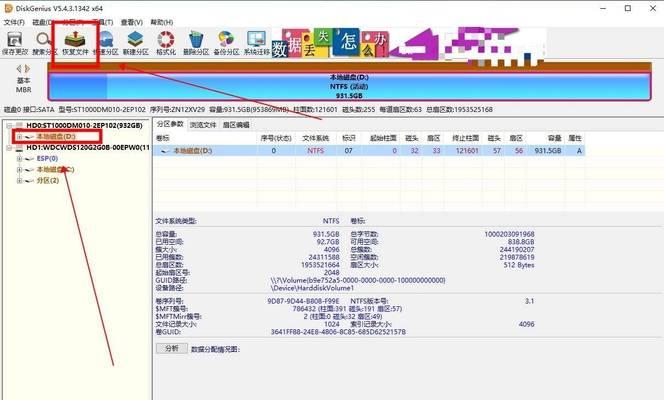Select 本地磁盘(D:) in the left tree
The height and width of the screenshot is (400, 664).
click(56, 137)
